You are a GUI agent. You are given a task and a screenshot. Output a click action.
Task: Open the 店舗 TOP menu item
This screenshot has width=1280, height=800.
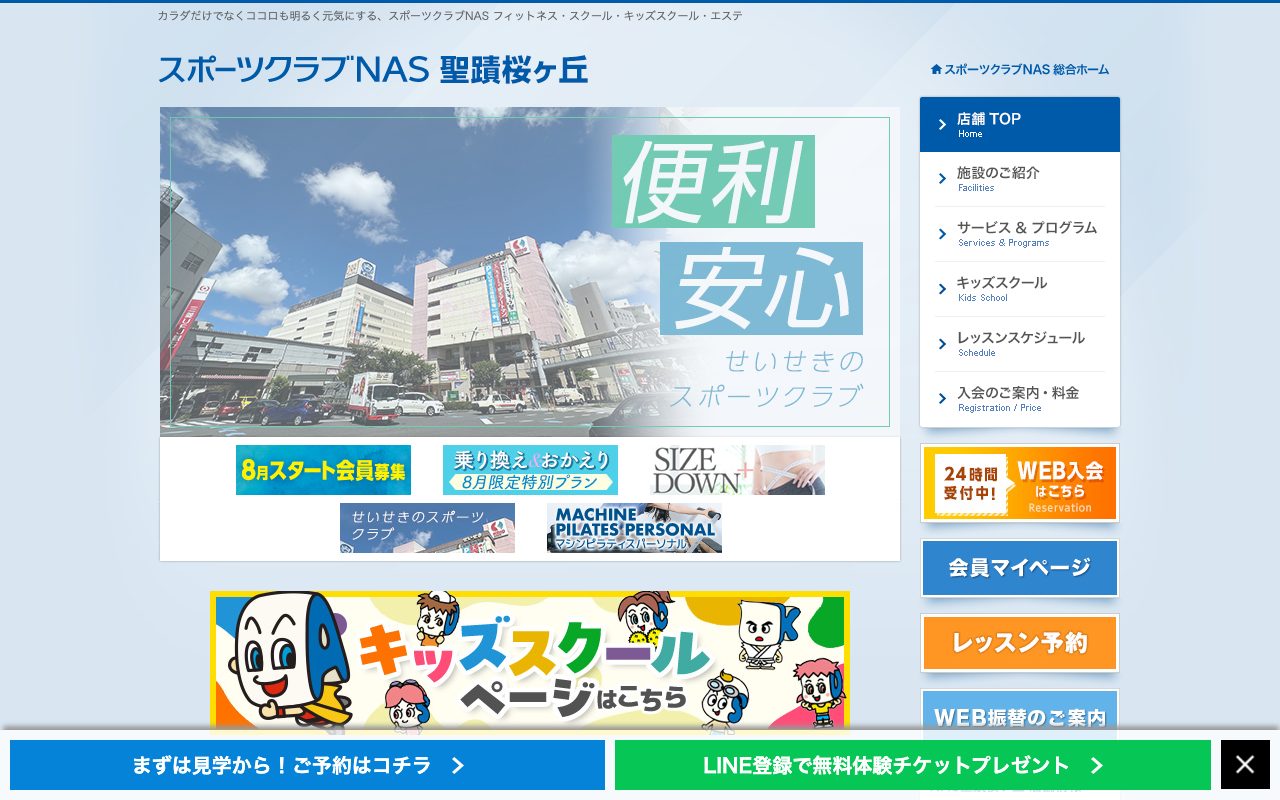tap(1020, 124)
